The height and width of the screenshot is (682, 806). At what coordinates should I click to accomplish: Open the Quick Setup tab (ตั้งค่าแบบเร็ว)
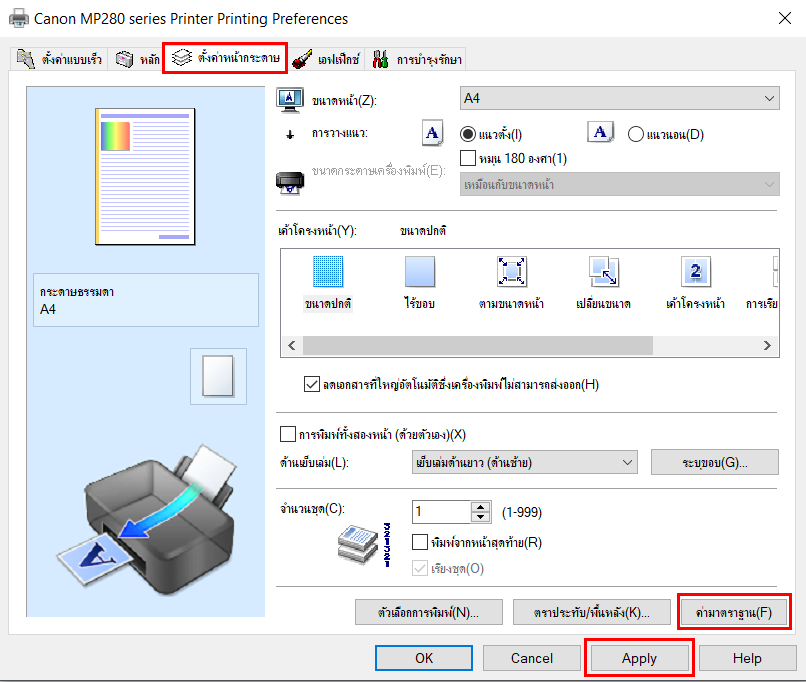tap(59, 59)
